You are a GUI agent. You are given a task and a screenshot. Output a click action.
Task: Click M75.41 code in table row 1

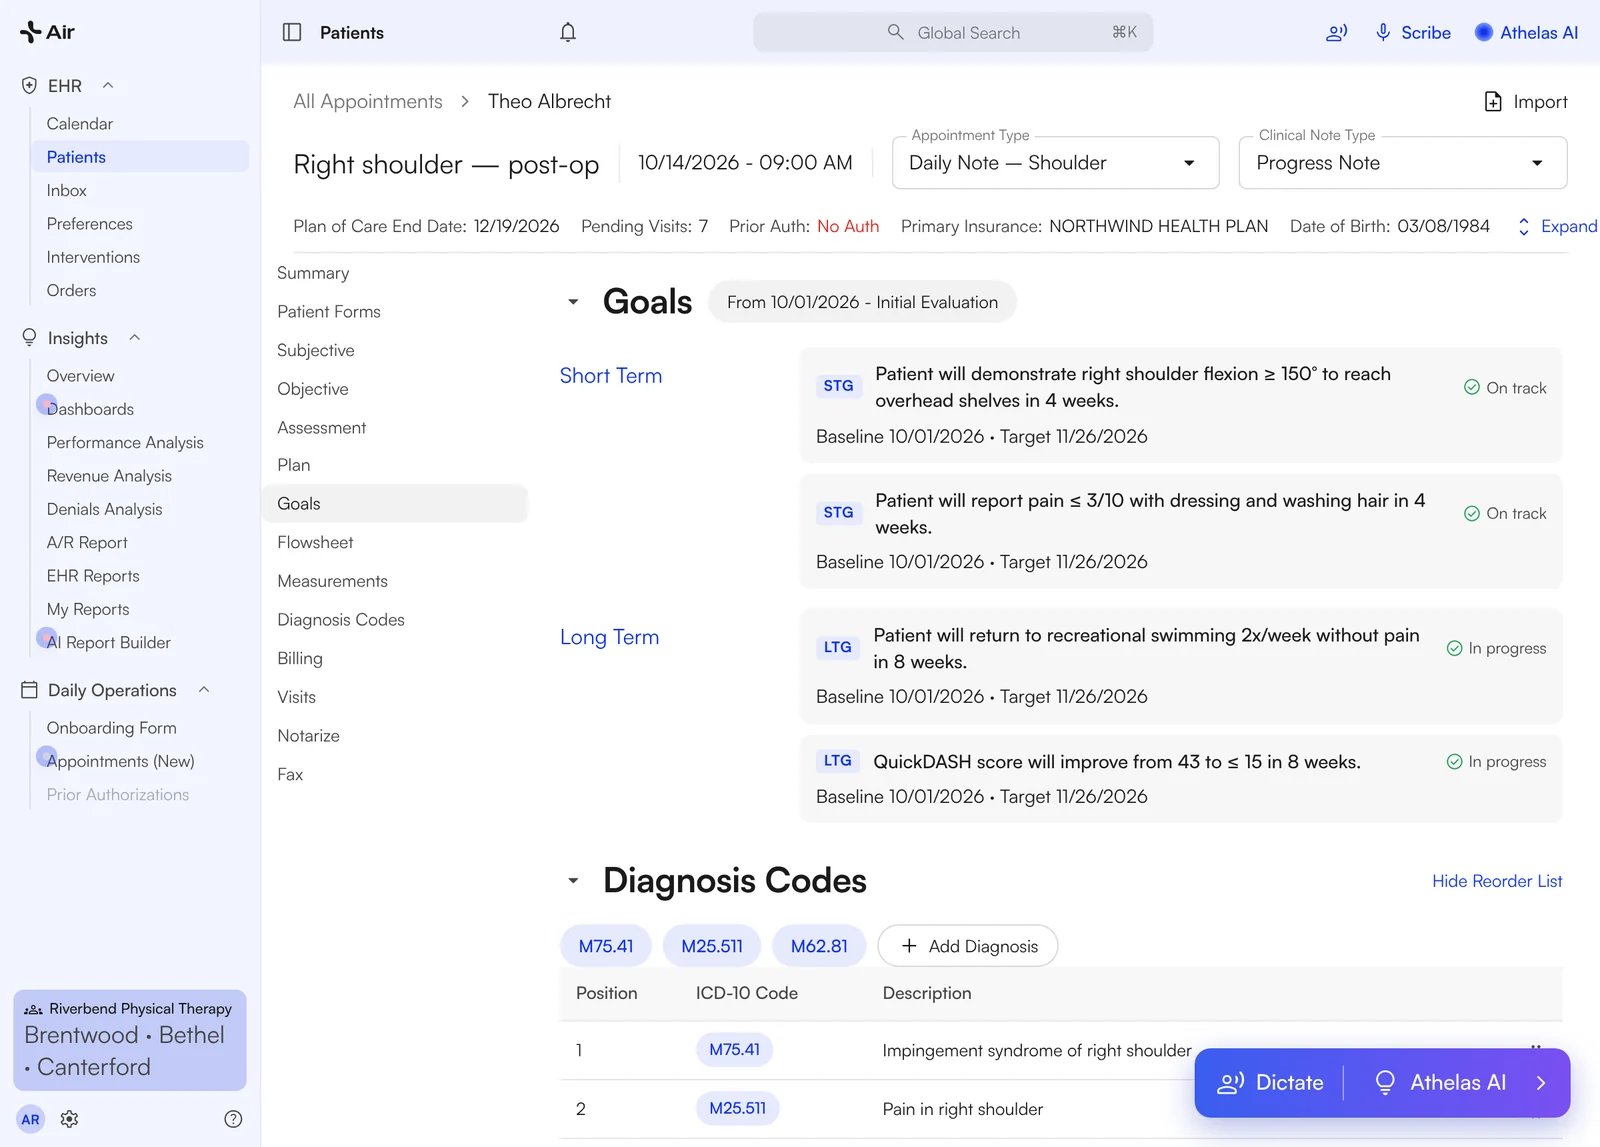coord(734,1050)
